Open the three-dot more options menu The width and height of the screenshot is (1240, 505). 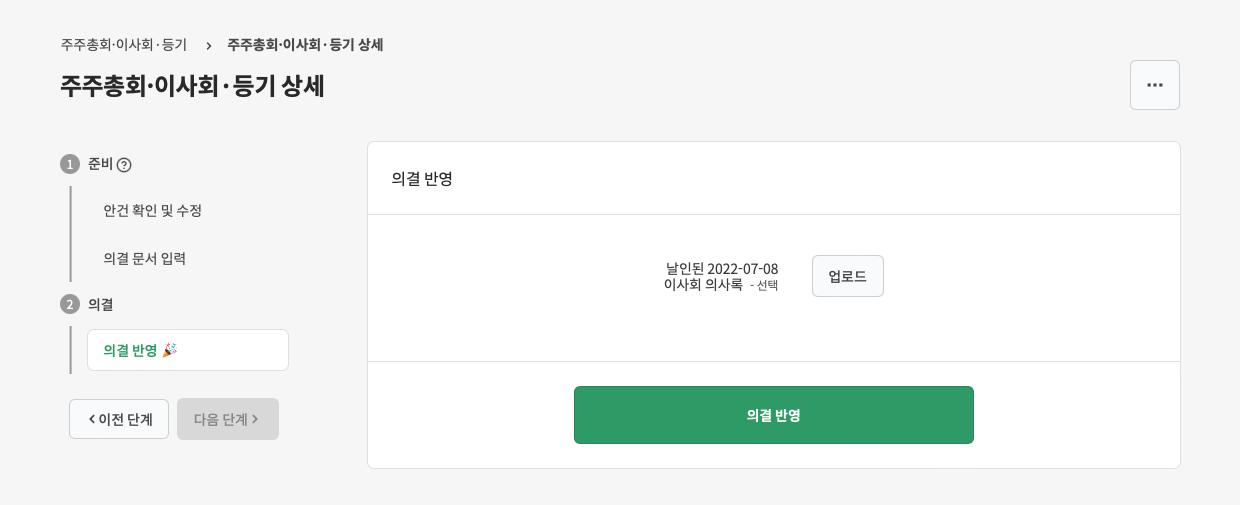(x=1154, y=85)
